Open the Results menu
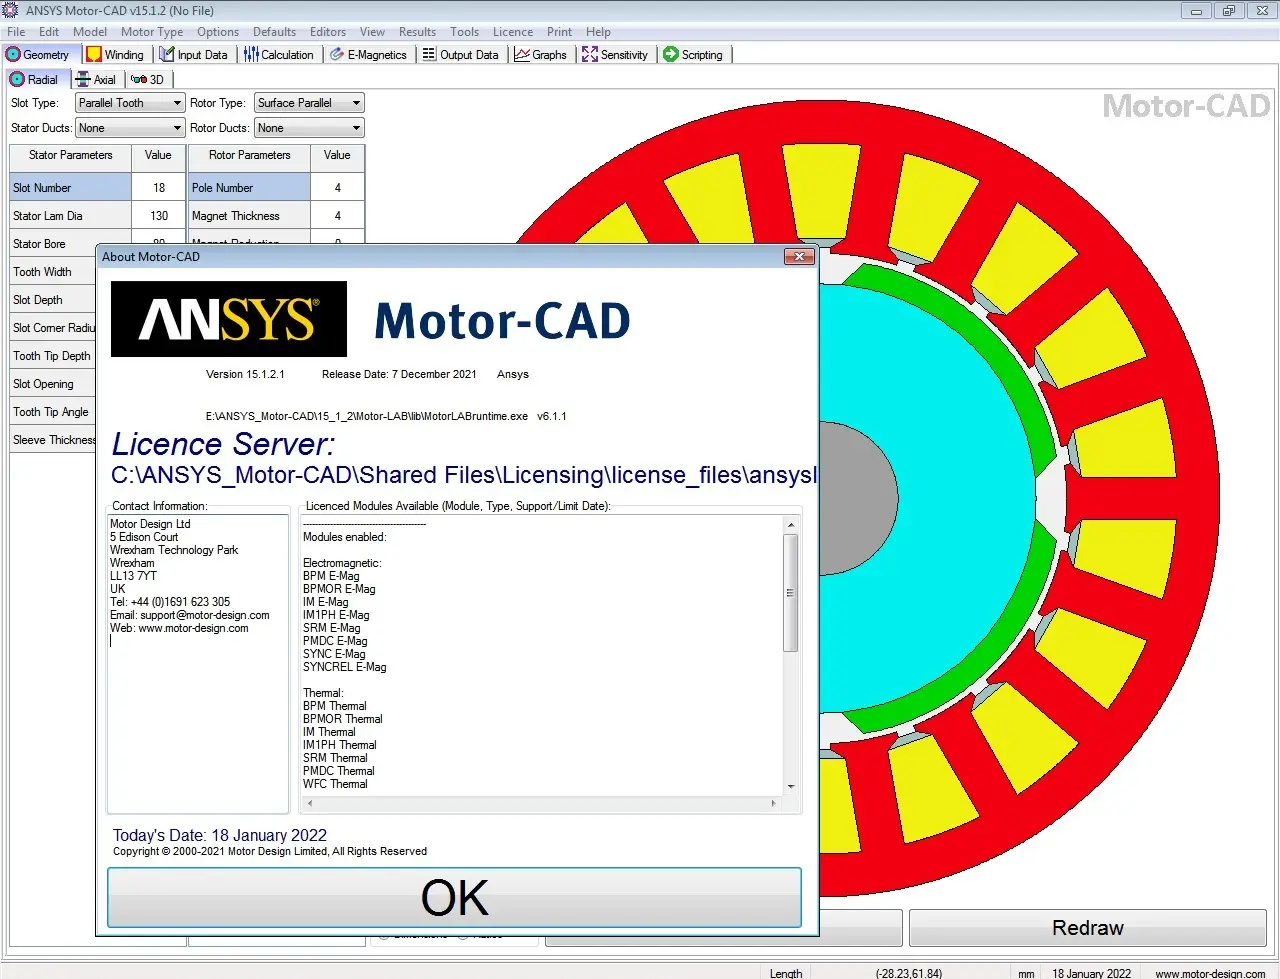Viewport: 1280px width, 979px height. click(417, 32)
